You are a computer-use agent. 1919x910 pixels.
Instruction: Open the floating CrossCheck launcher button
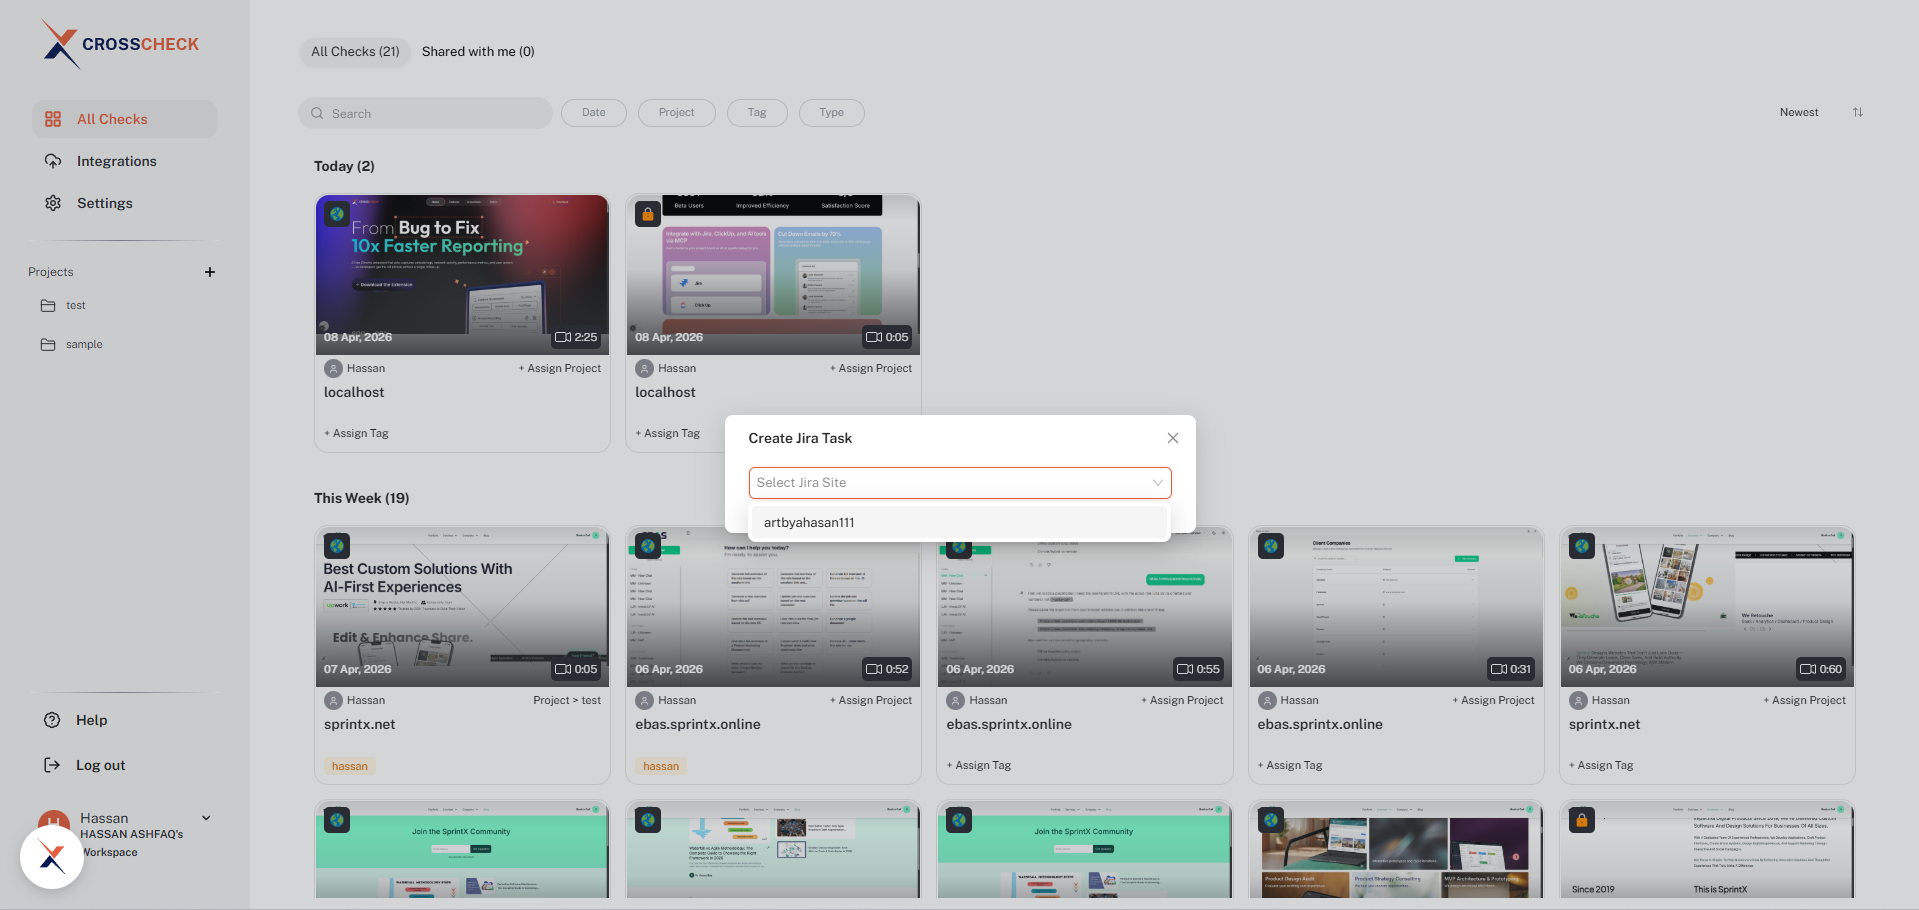click(x=52, y=857)
